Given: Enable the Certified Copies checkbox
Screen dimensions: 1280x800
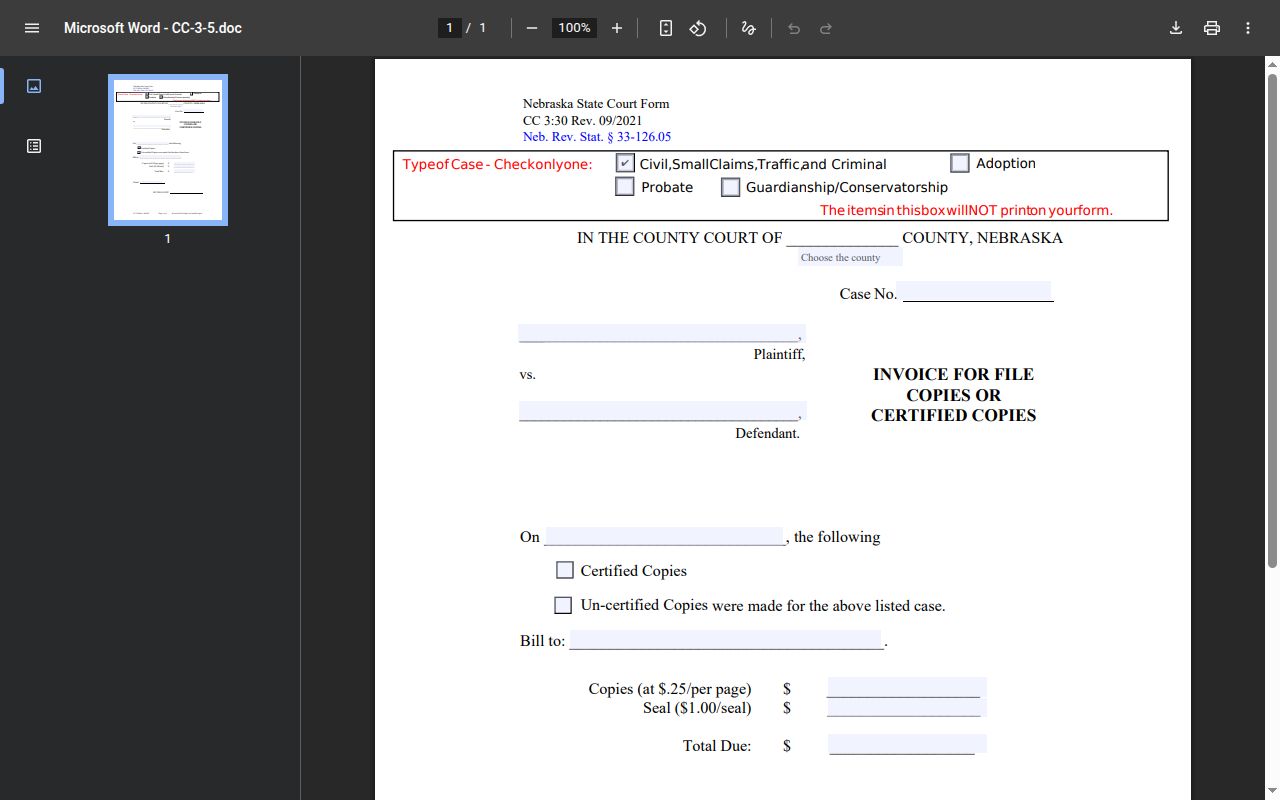Looking at the screenshot, I should [x=565, y=570].
